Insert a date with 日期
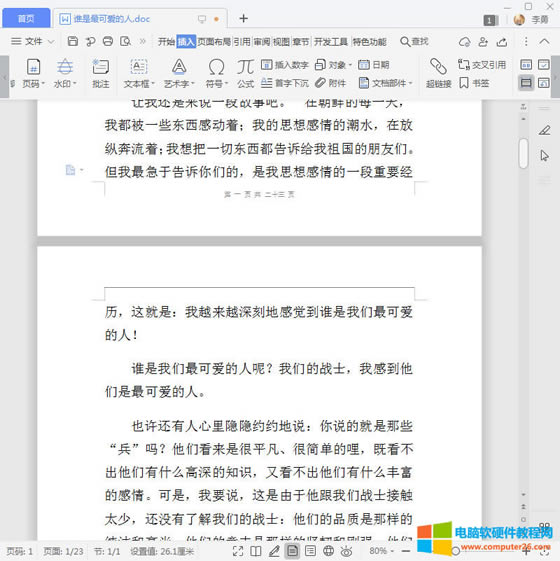 (374, 65)
